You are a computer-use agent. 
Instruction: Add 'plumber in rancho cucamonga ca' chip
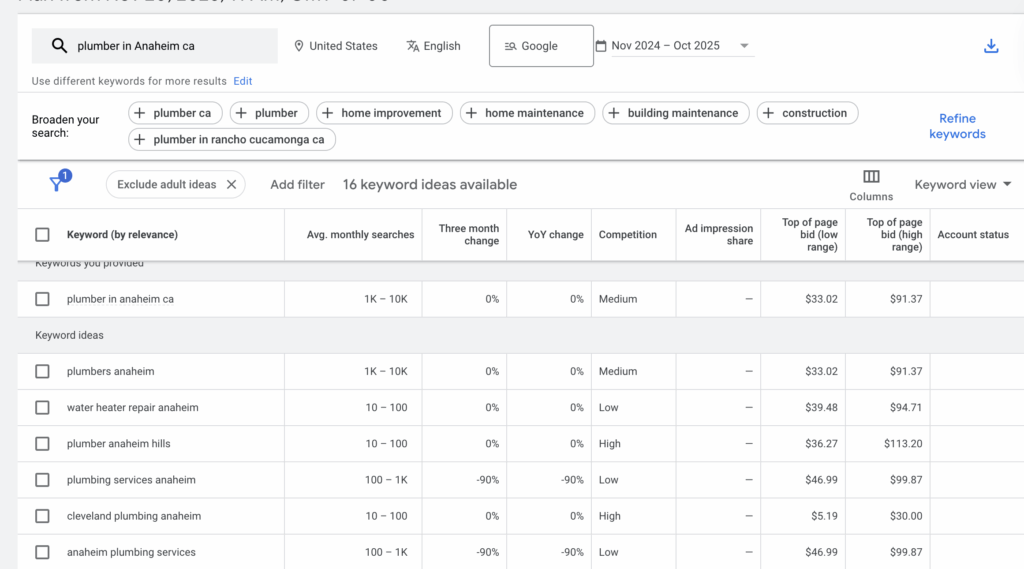[x=231, y=140]
